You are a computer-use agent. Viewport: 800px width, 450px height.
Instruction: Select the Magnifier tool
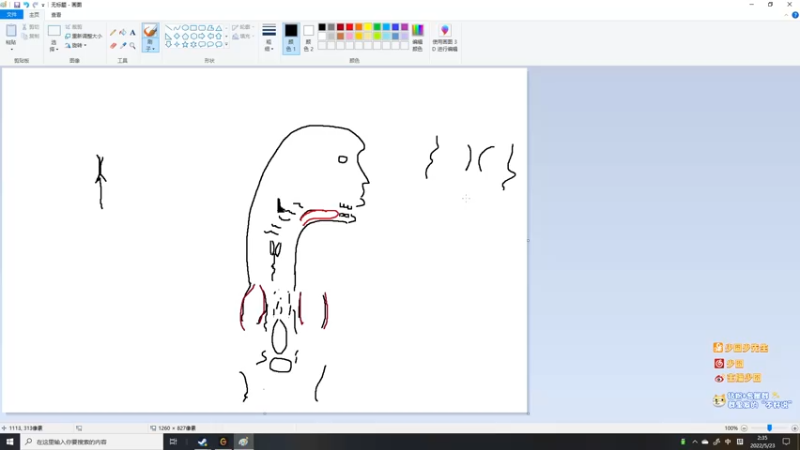[132, 45]
